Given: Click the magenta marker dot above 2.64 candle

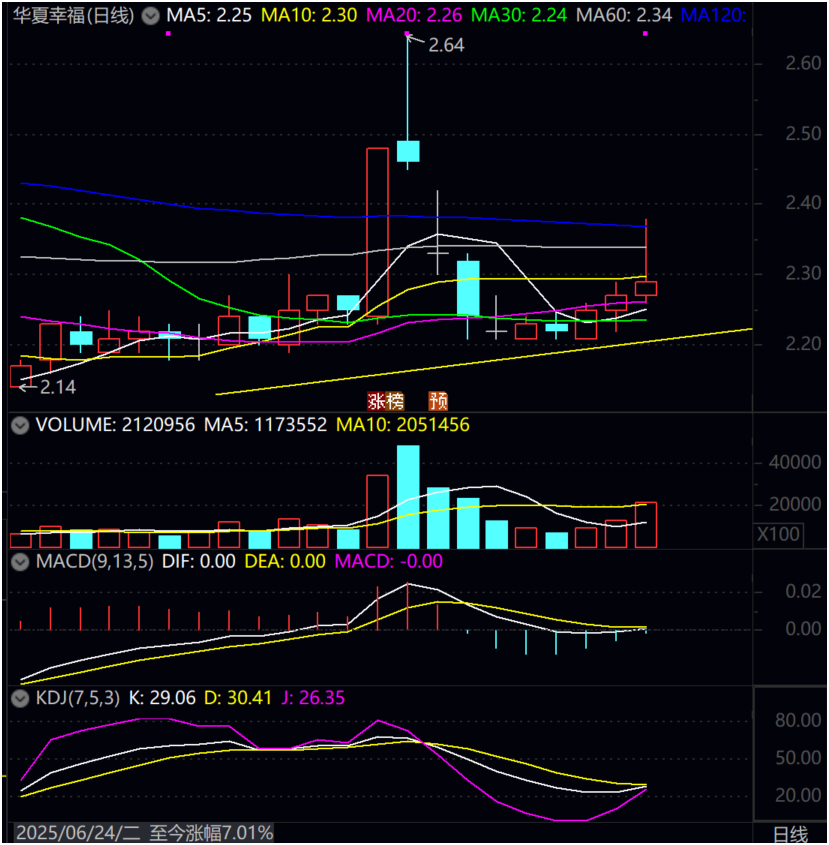Looking at the screenshot, I should tap(407, 33).
